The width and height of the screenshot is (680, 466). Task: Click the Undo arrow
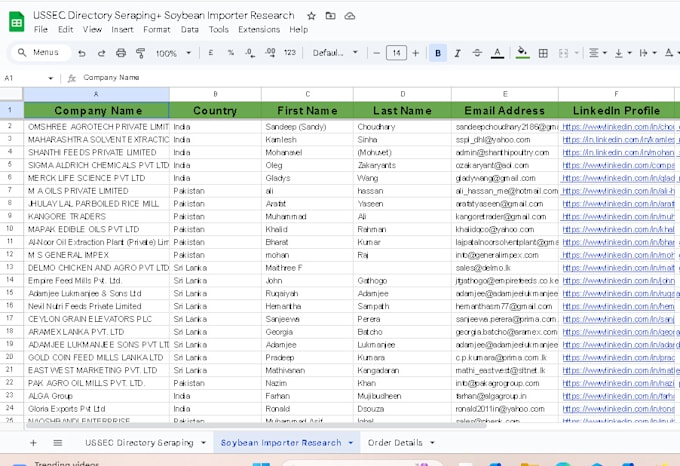82,53
